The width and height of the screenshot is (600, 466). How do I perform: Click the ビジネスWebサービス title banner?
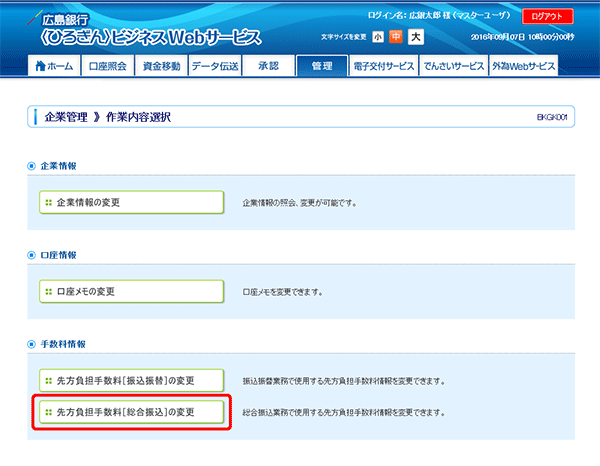point(151,38)
